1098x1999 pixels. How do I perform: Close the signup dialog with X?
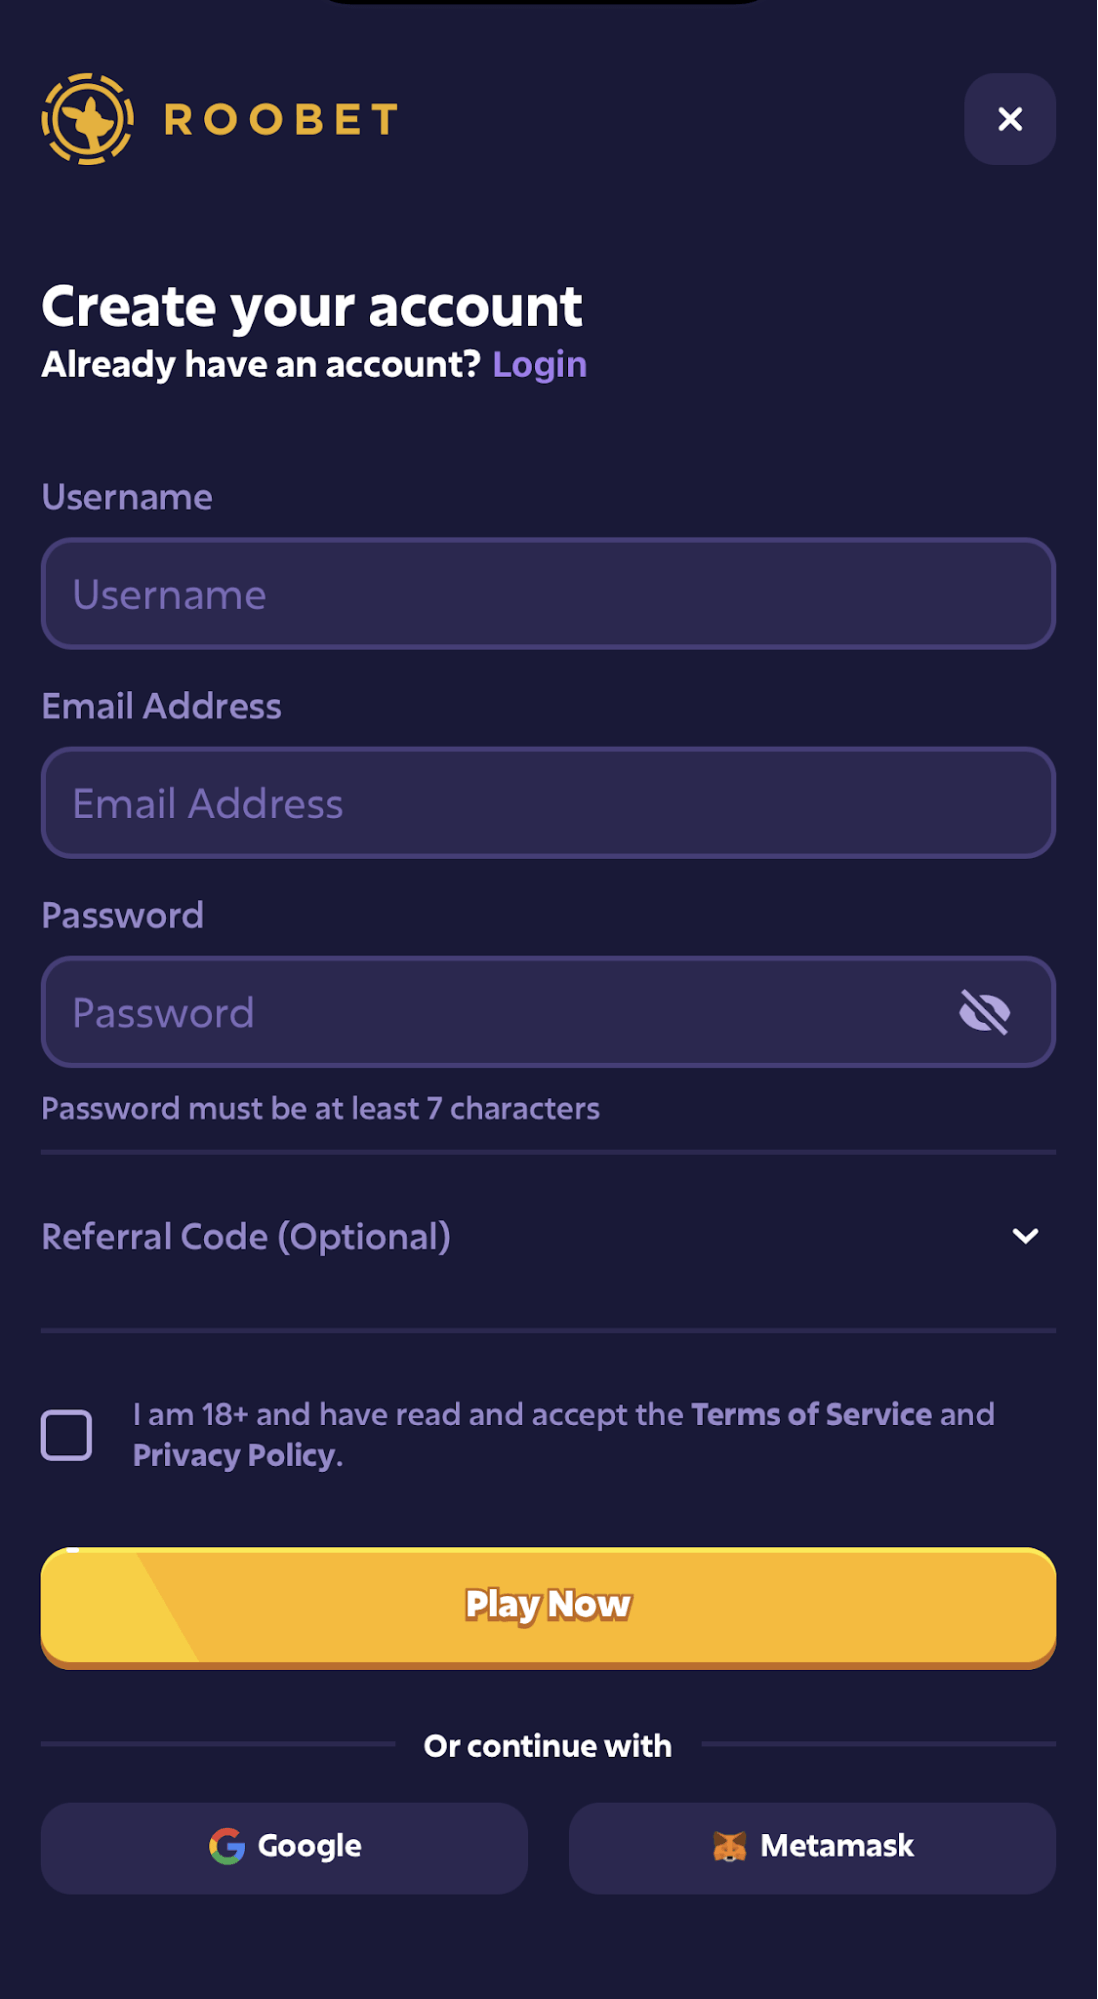click(x=1010, y=119)
